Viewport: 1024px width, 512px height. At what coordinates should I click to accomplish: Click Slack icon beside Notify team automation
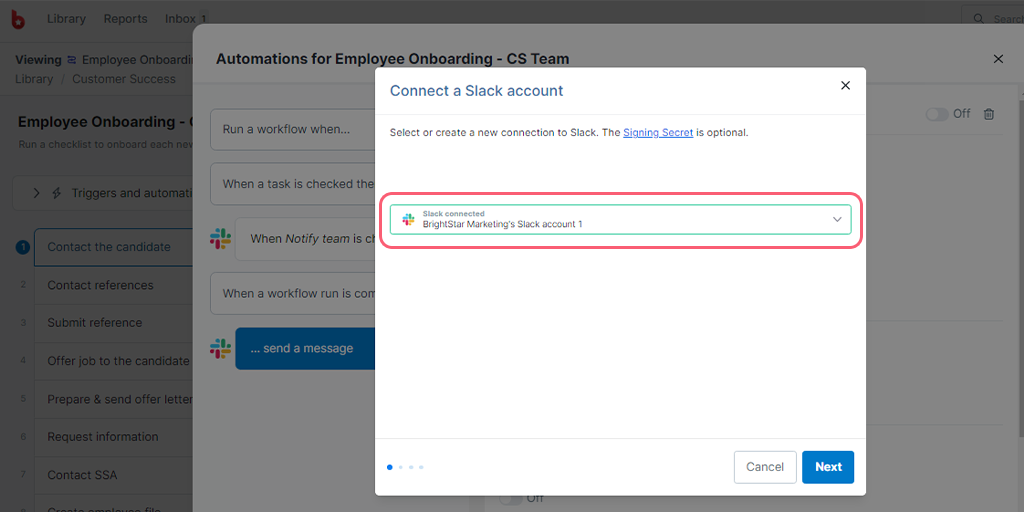[220, 238]
